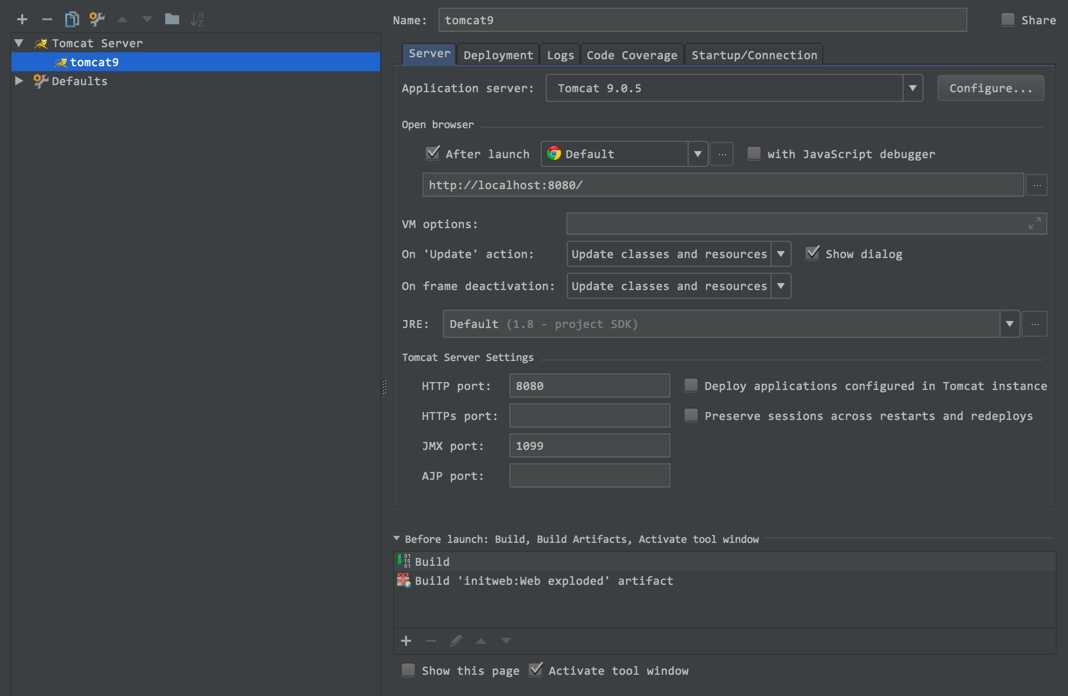Click the HTTP port field
This screenshot has width=1068, height=696.
pos(589,385)
